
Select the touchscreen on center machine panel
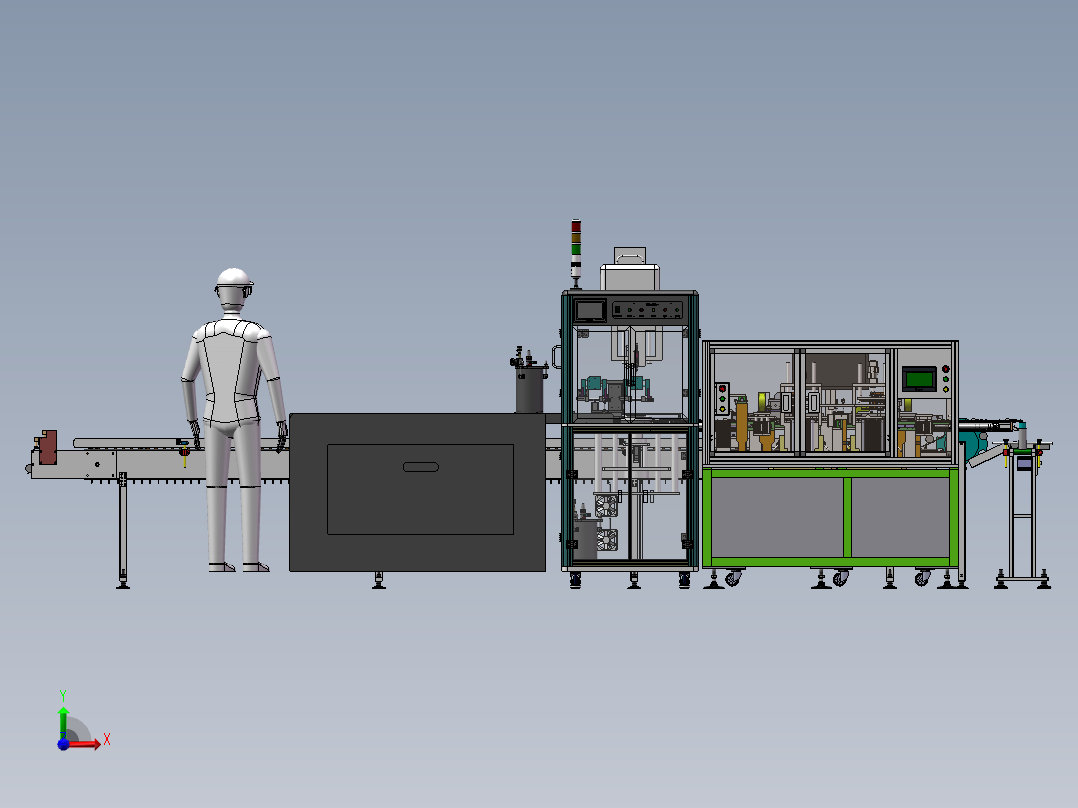590,311
